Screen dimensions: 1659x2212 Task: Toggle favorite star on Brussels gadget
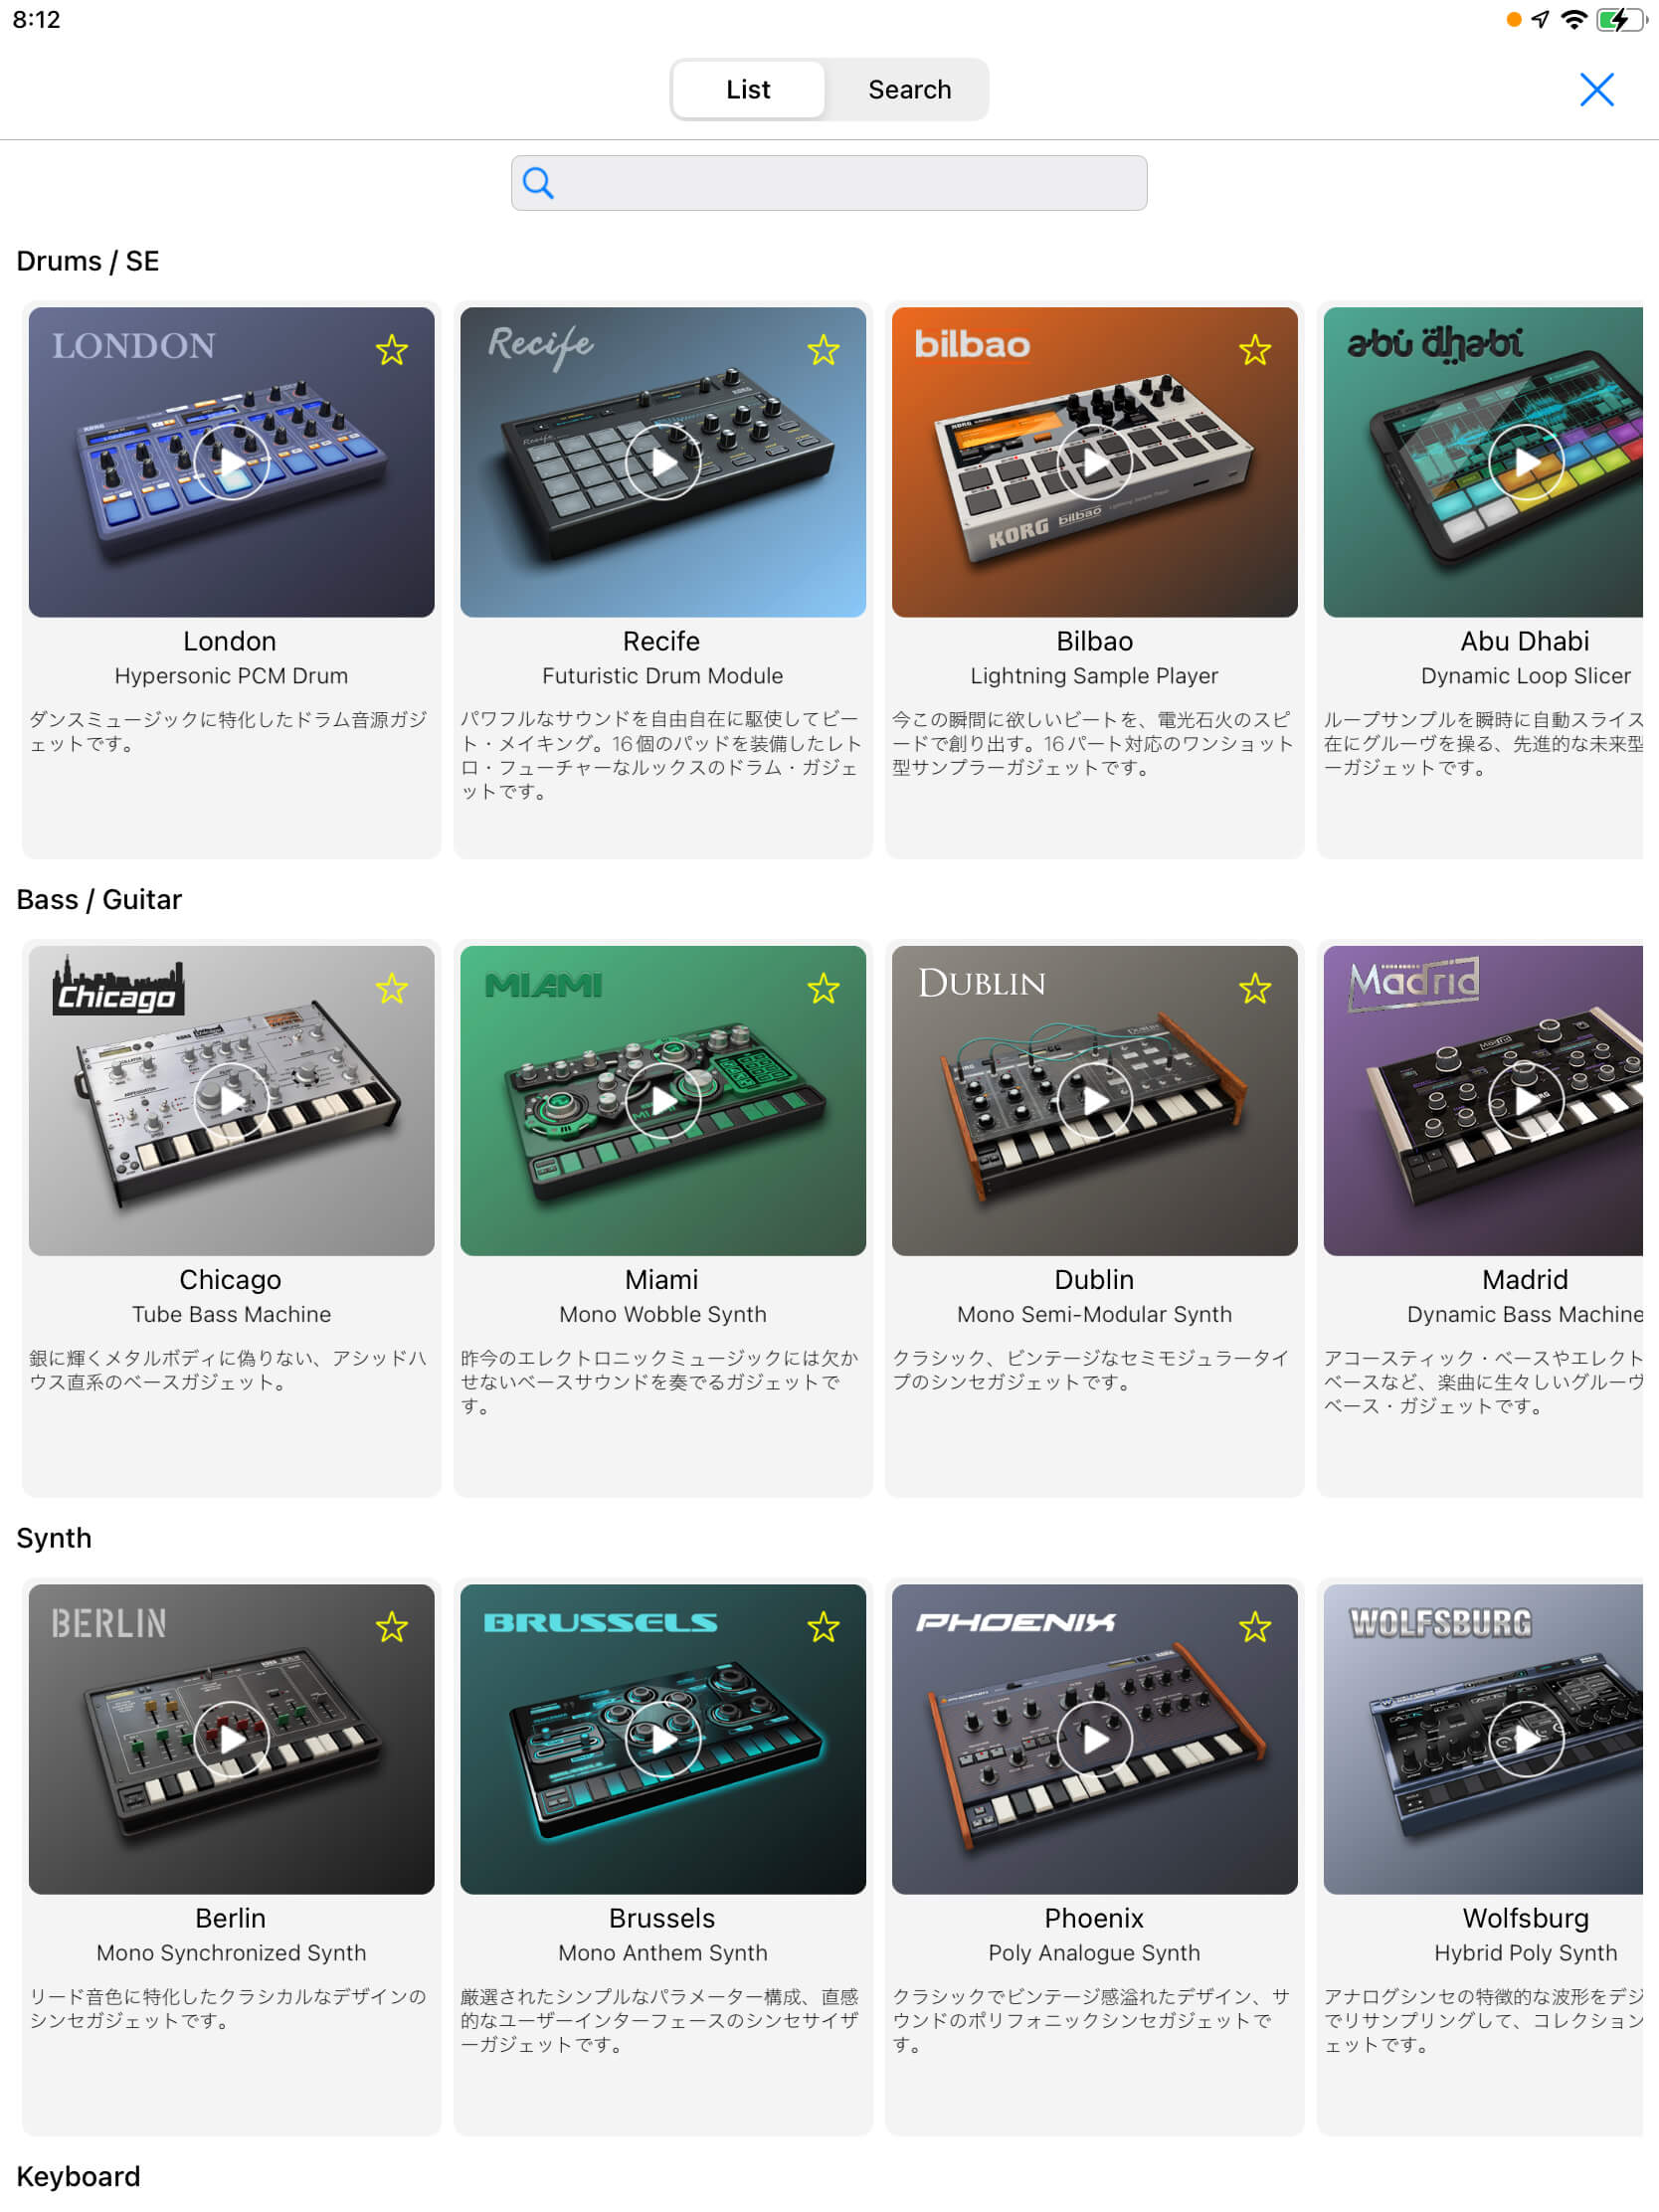[823, 1627]
